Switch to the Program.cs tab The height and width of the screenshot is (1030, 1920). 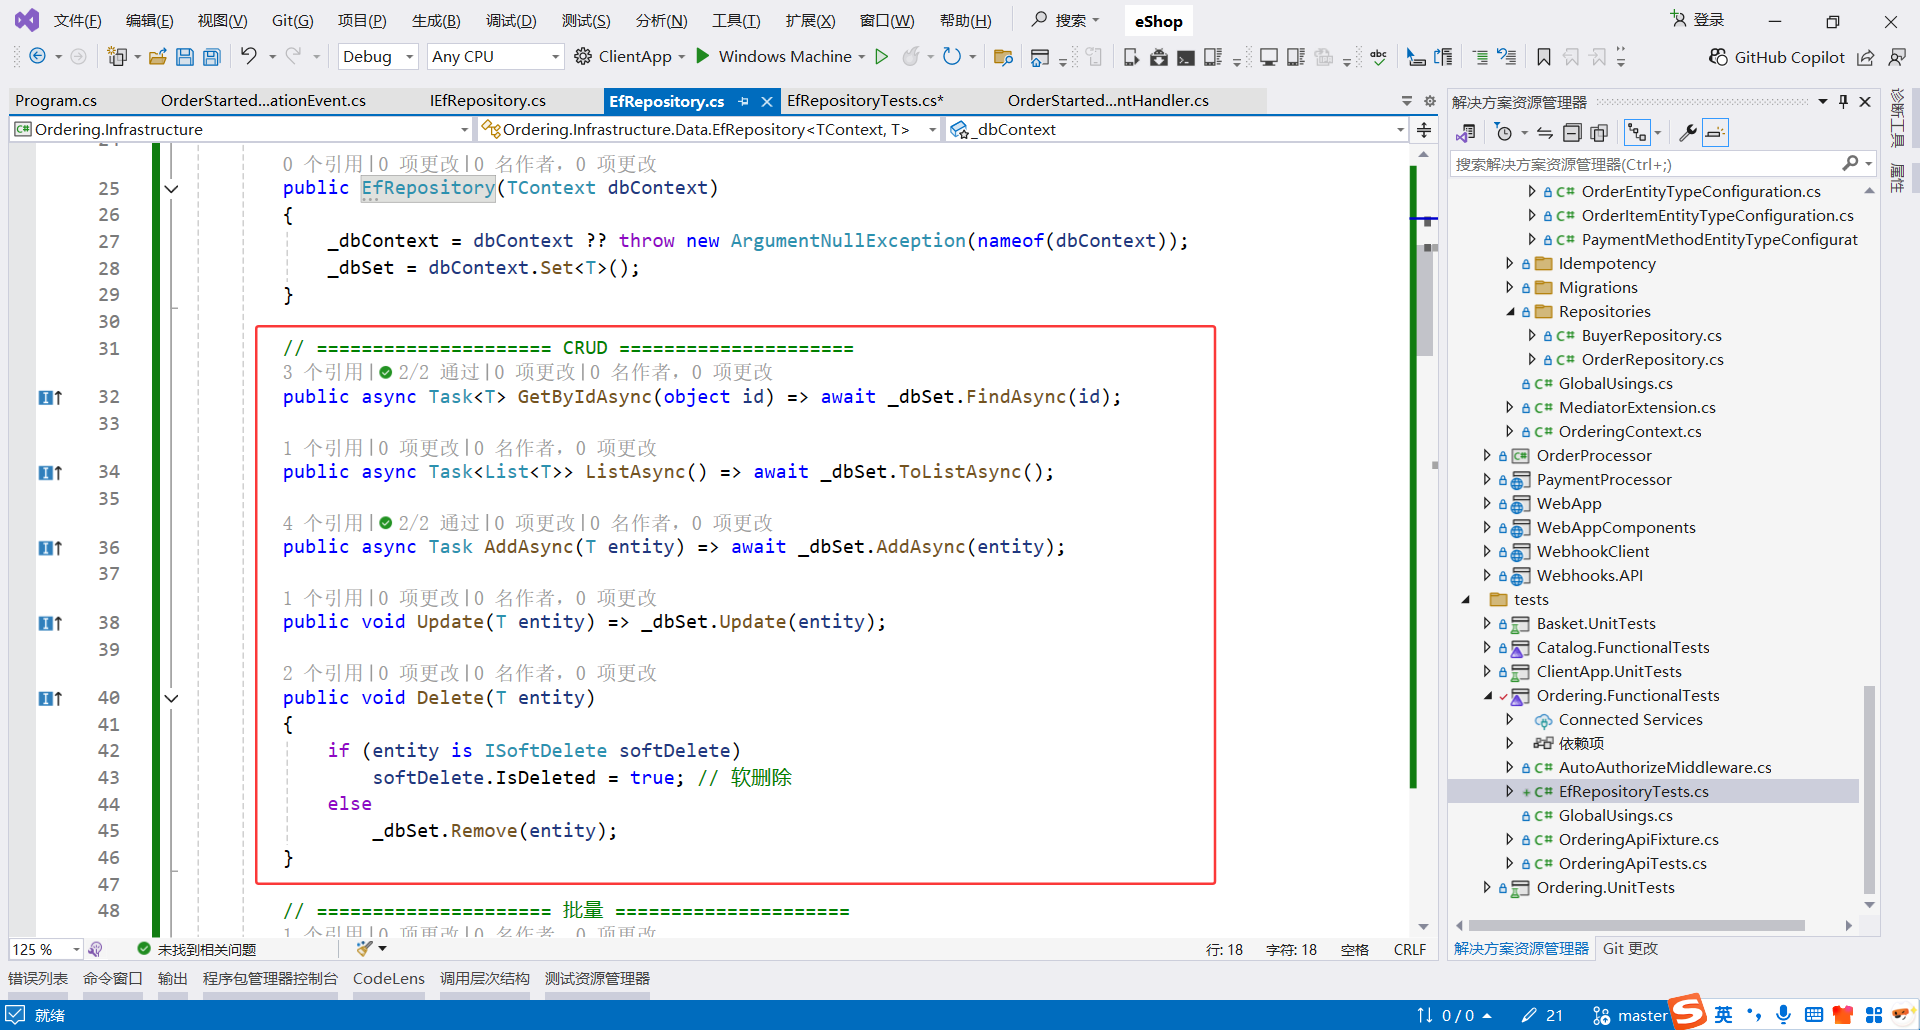[56, 101]
